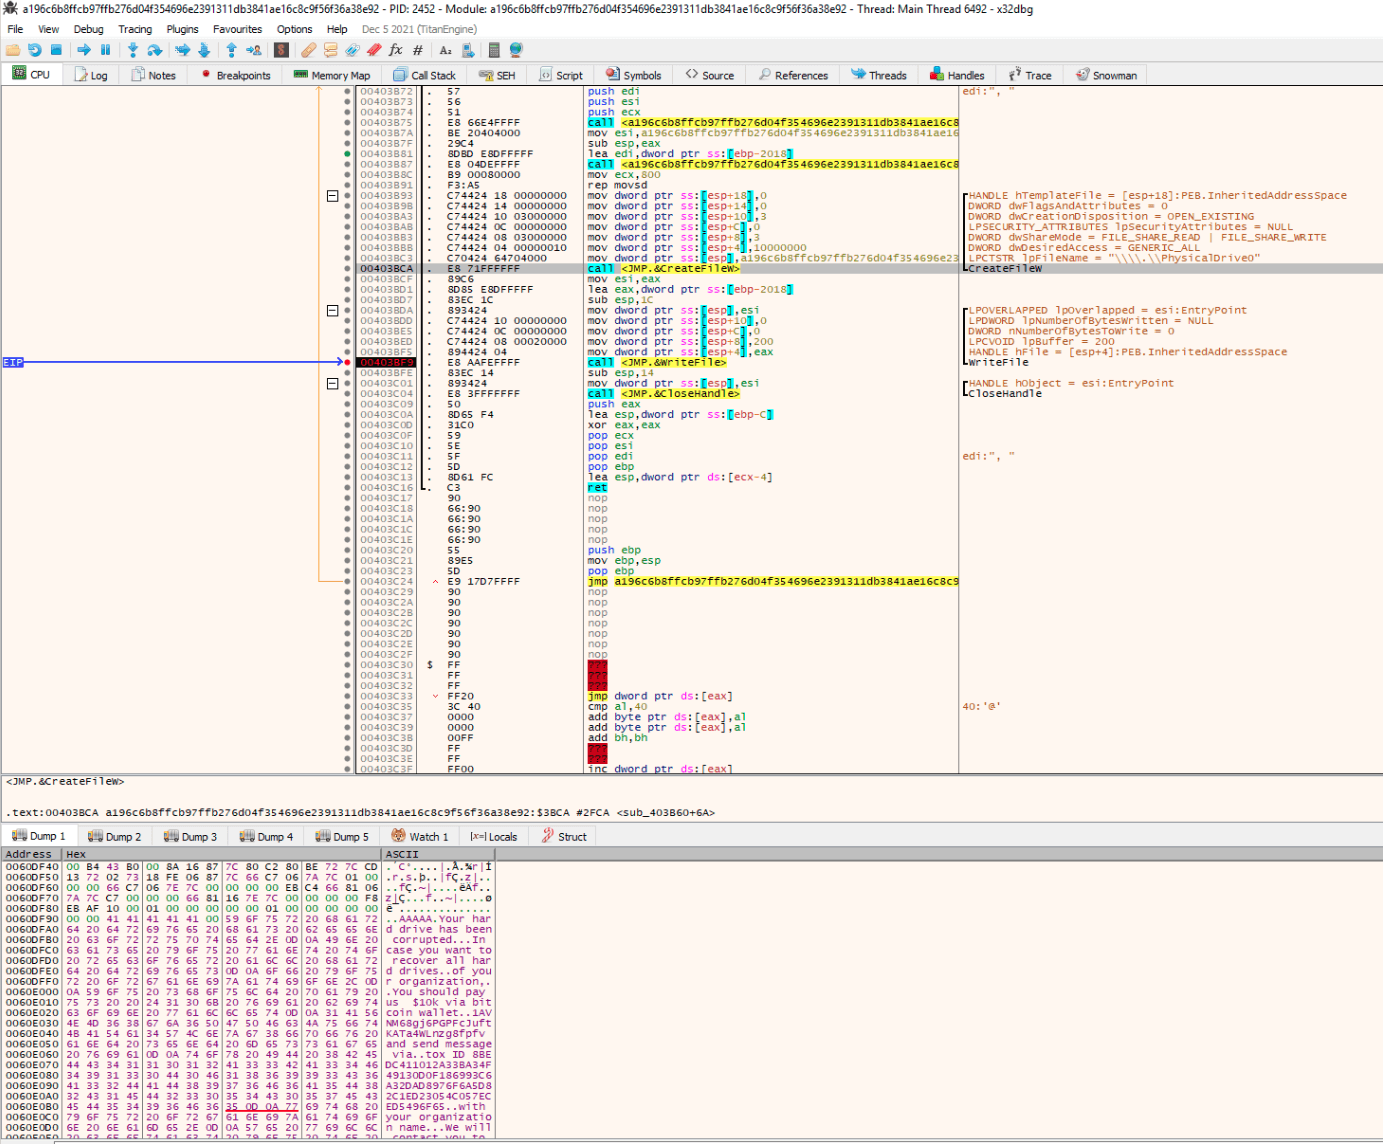Open the Scylla plugin icon
1383x1144 pixels.
282,50
